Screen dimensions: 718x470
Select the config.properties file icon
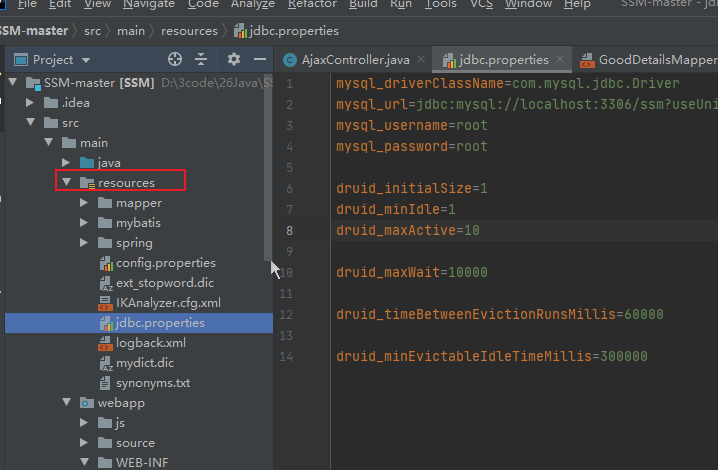click(x=105, y=263)
